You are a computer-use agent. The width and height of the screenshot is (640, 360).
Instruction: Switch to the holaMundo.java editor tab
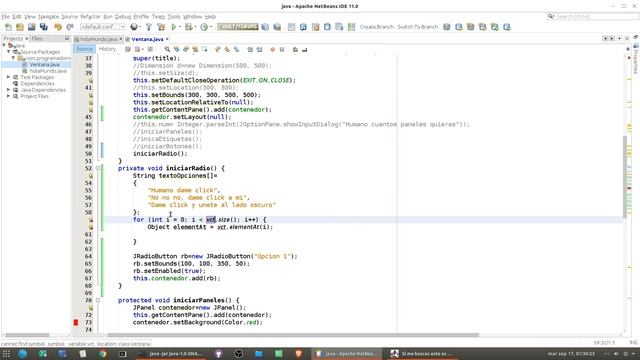point(98,39)
